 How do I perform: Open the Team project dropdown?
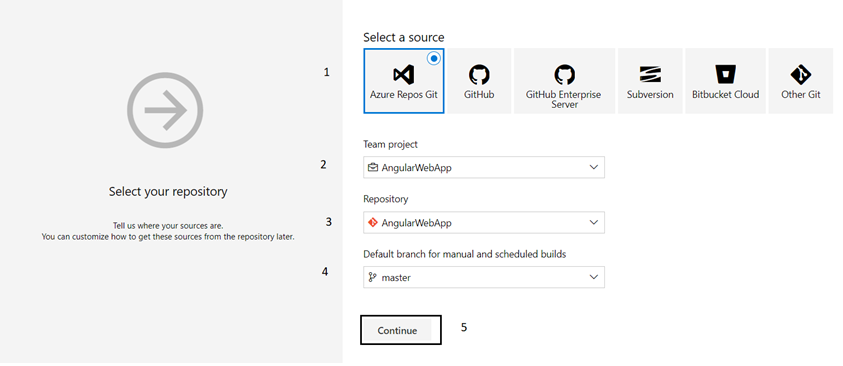pos(484,167)
